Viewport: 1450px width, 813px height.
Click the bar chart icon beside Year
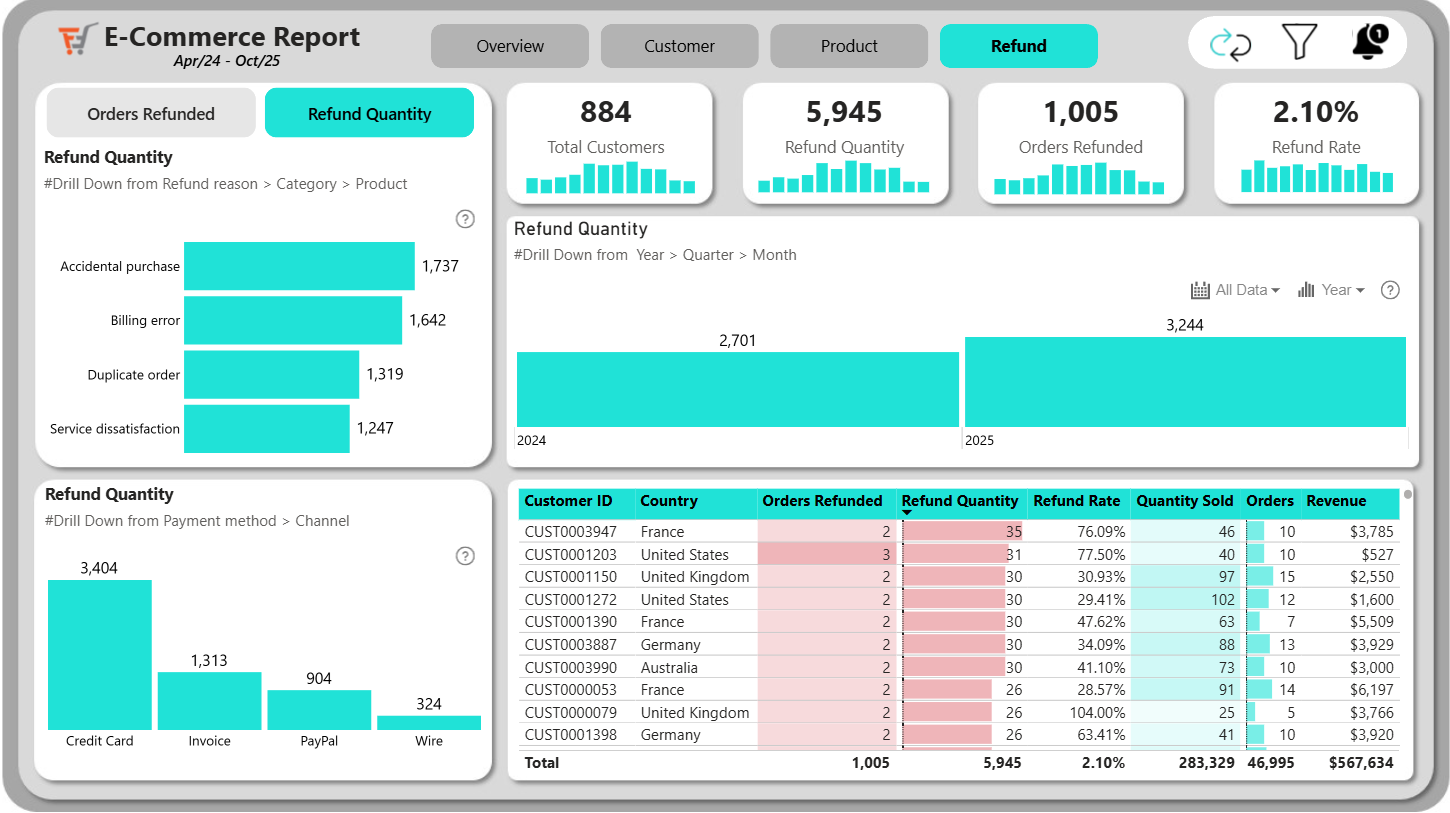pyautogui.click(x=1306, y=290)
